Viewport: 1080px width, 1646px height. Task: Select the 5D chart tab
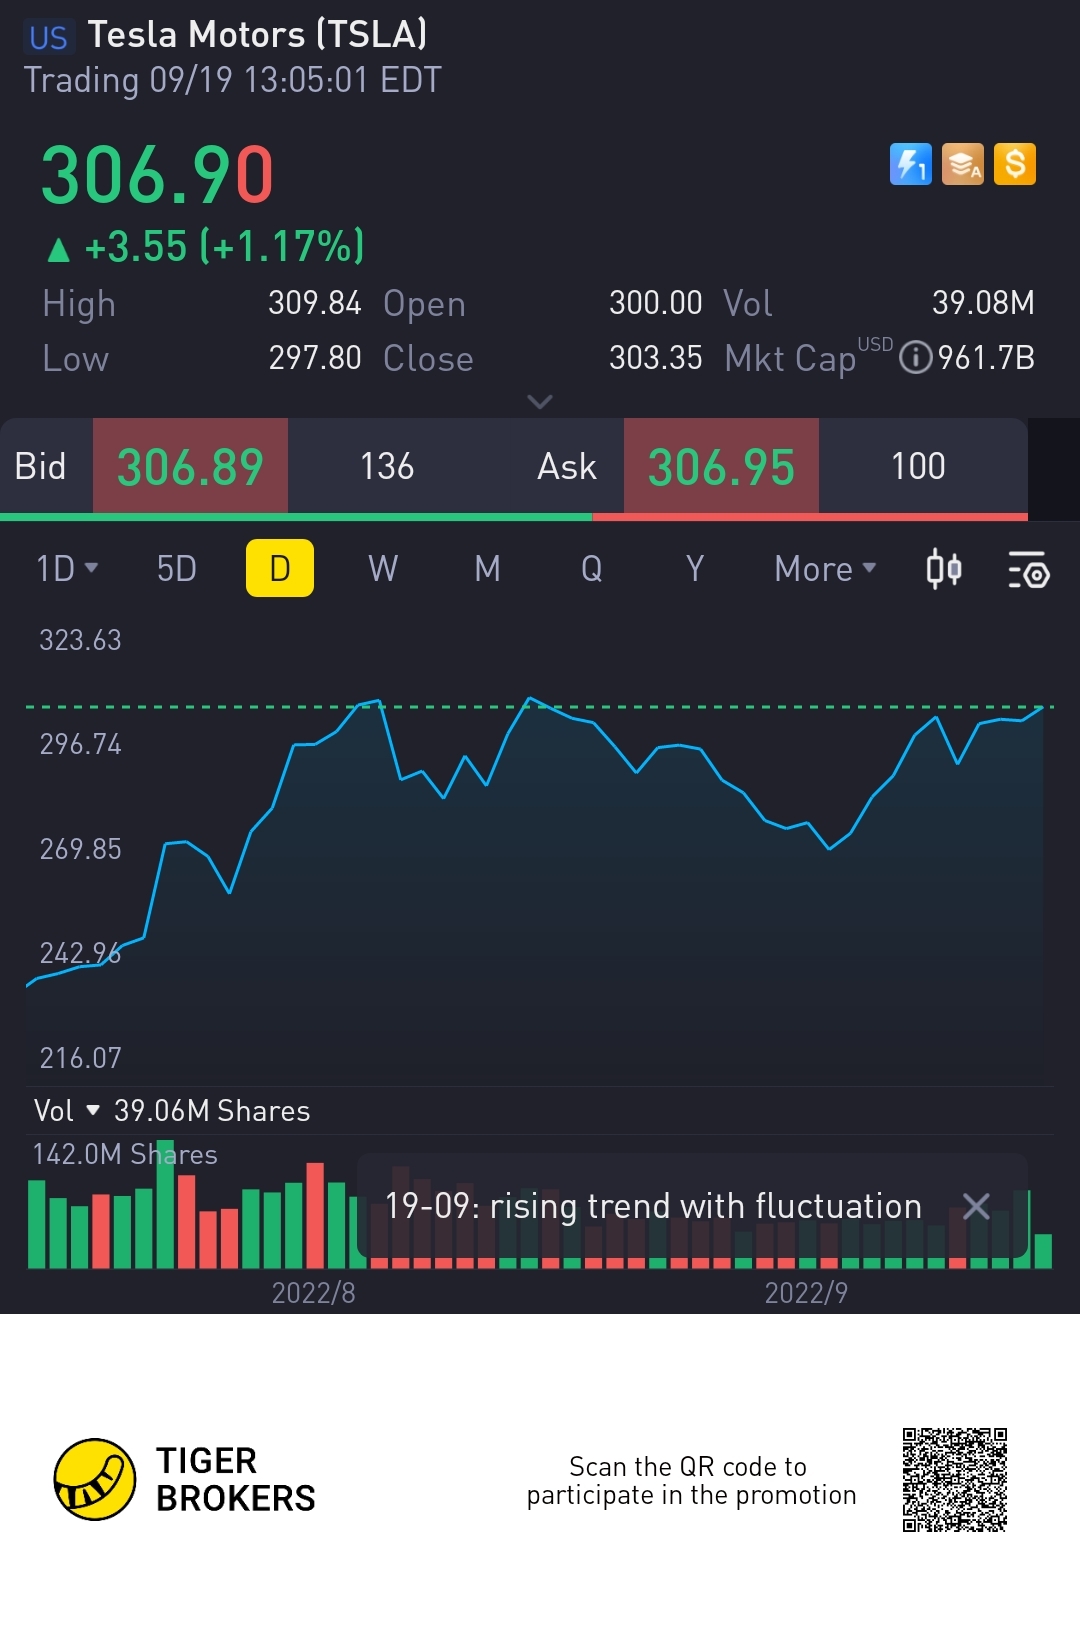[x=177, y=569]
